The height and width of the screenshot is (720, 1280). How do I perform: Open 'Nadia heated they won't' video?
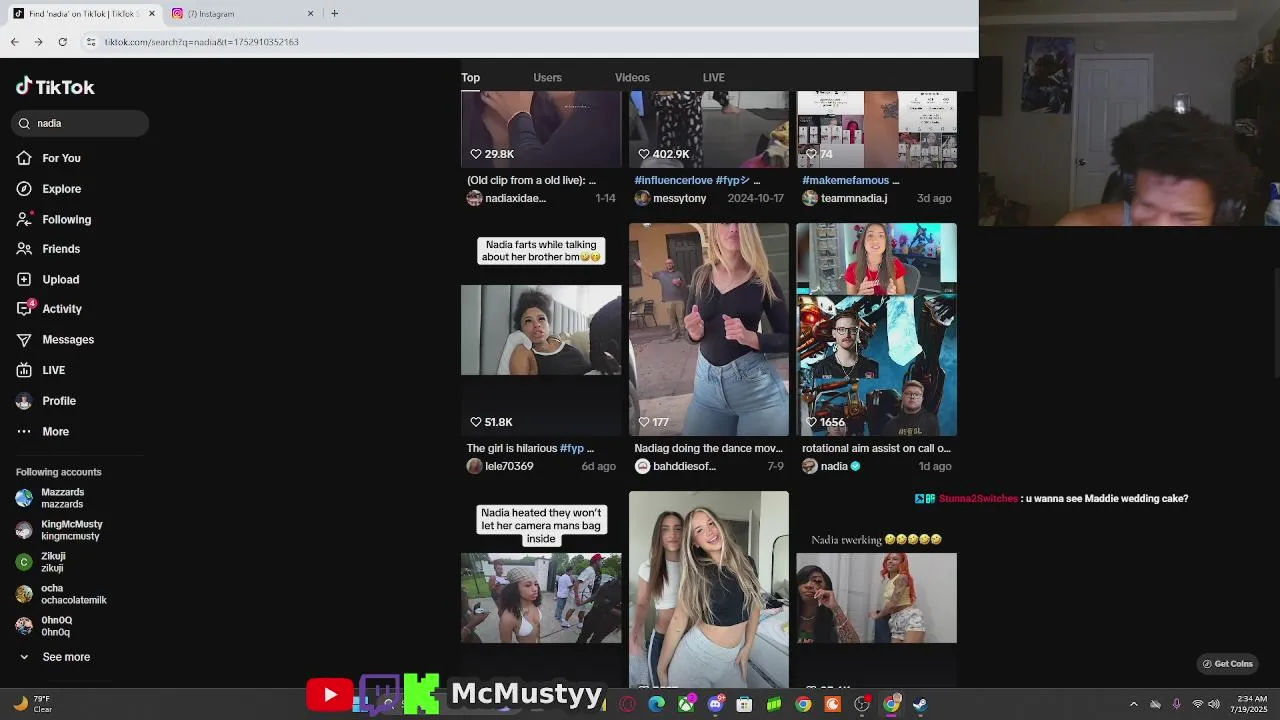pyautogui.click(x=541, y=590)
